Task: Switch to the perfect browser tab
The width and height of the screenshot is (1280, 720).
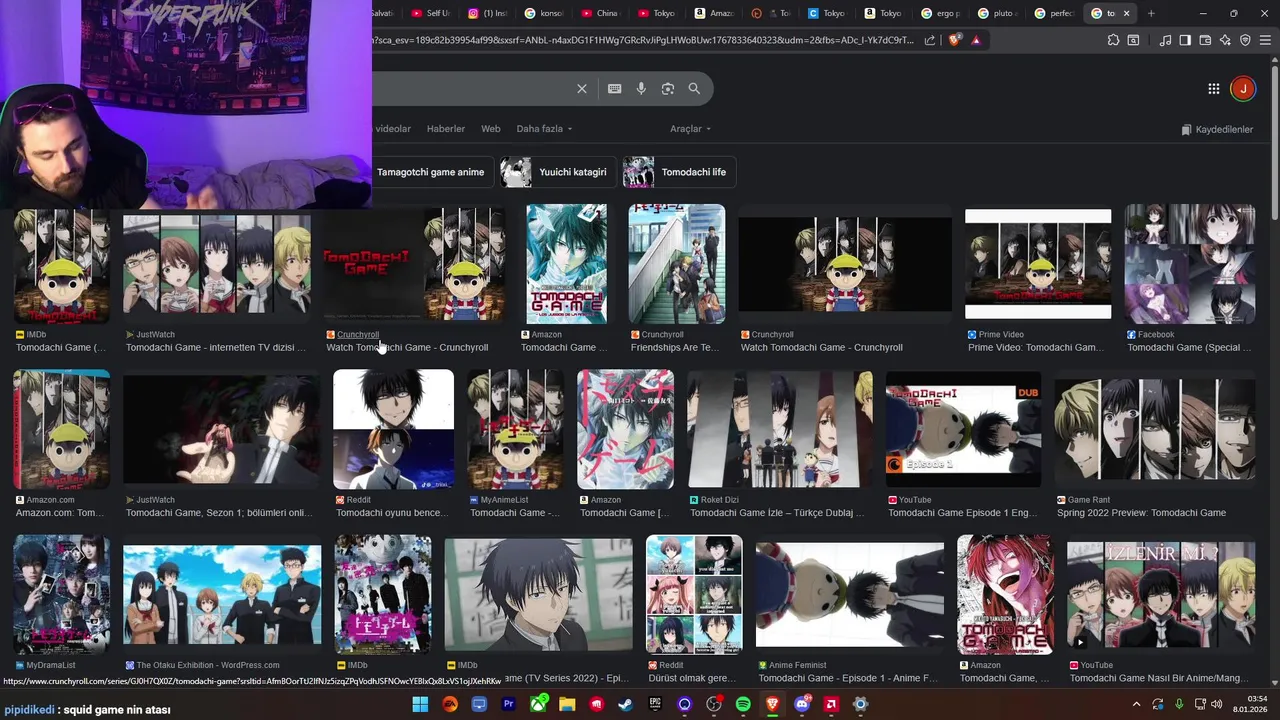Action: click(1054, 13)
